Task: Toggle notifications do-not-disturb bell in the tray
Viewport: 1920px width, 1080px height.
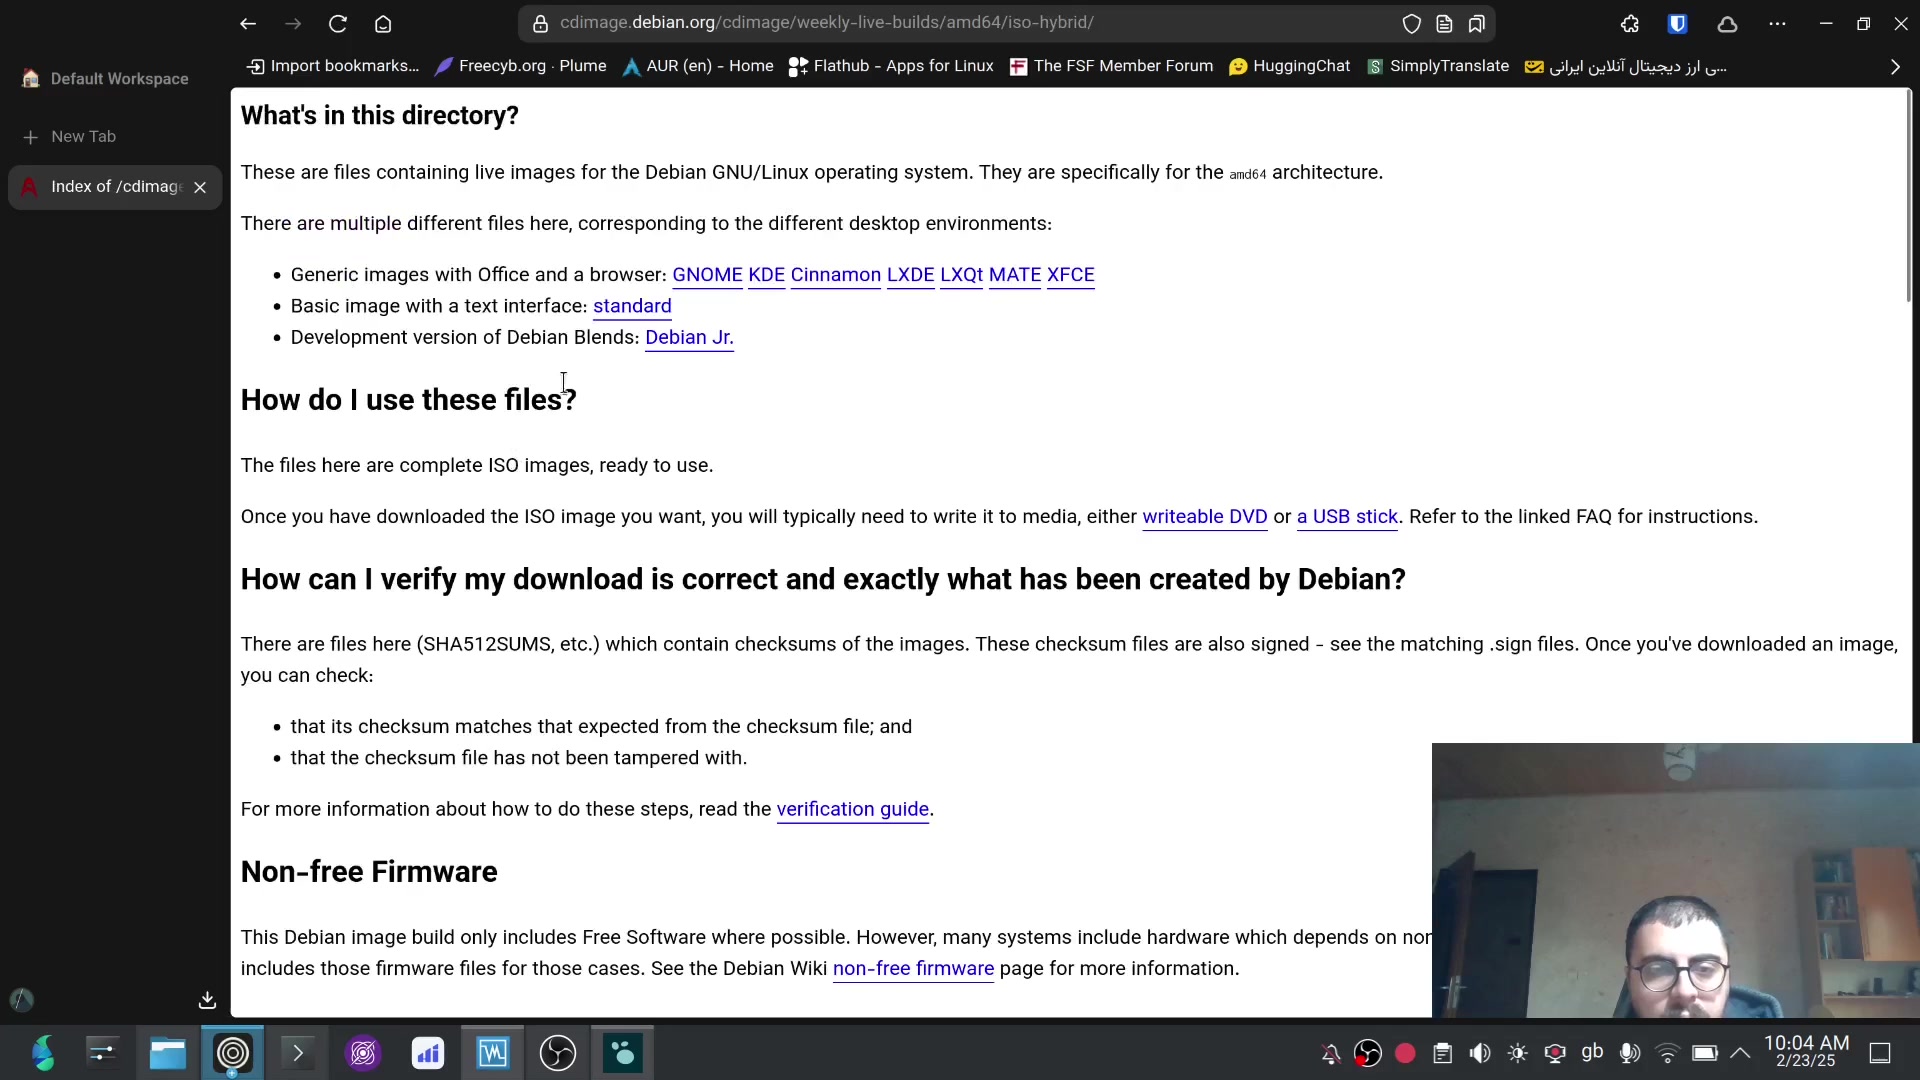Action: [1330, 1053]
